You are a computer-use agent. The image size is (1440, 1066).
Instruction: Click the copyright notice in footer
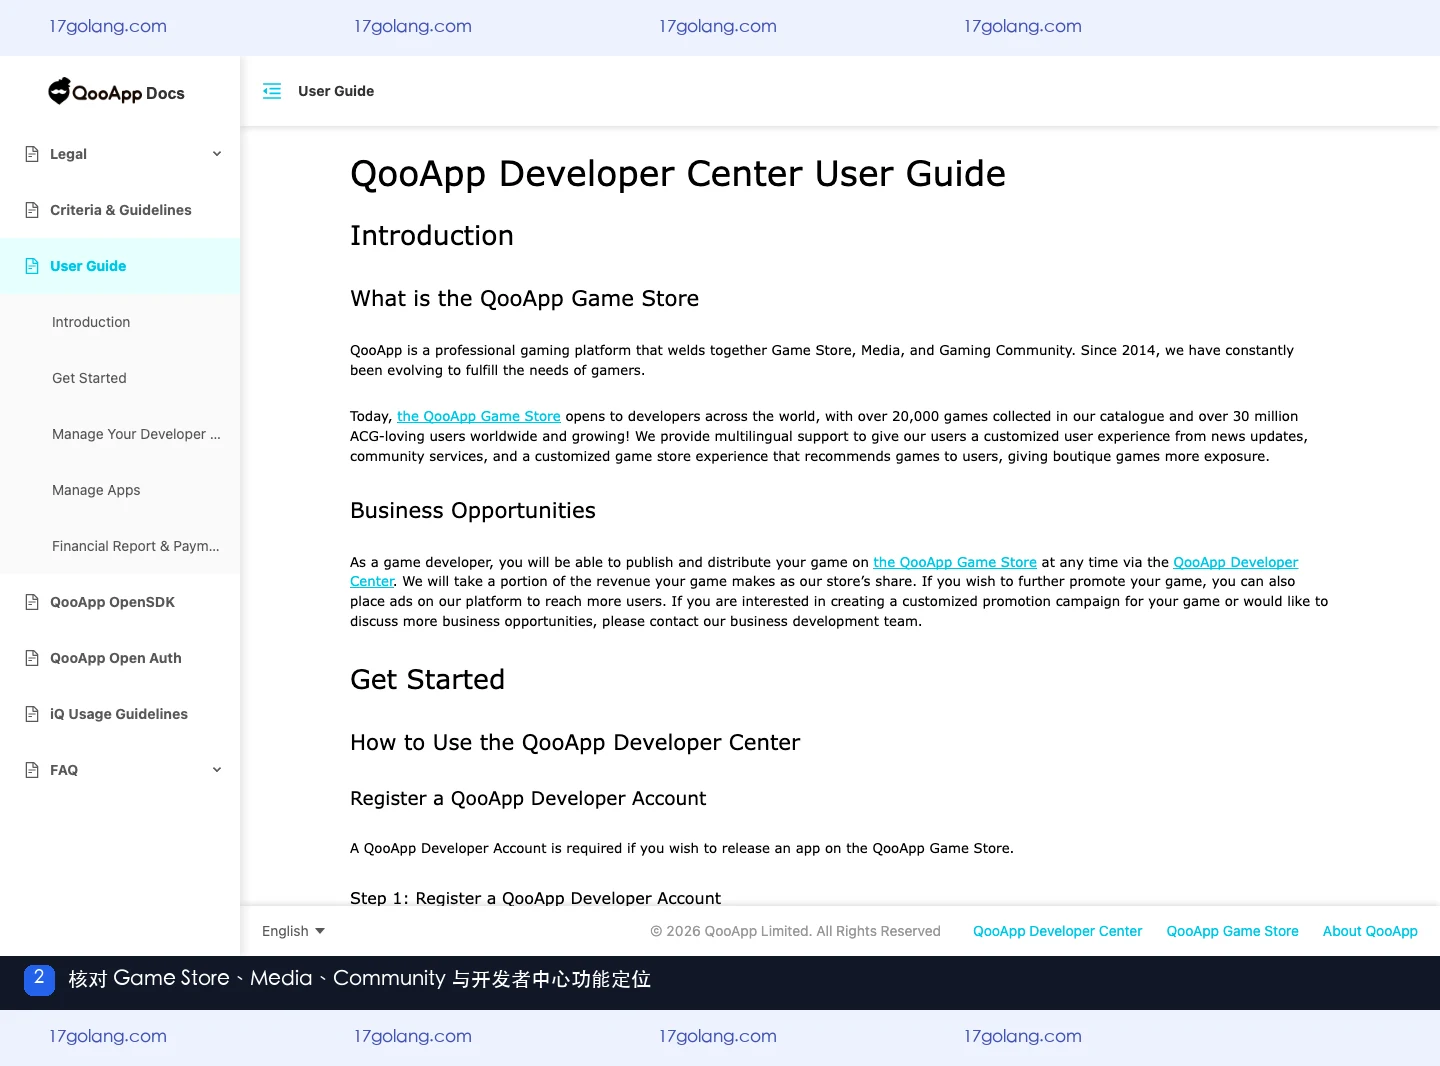tap(795, 931)
